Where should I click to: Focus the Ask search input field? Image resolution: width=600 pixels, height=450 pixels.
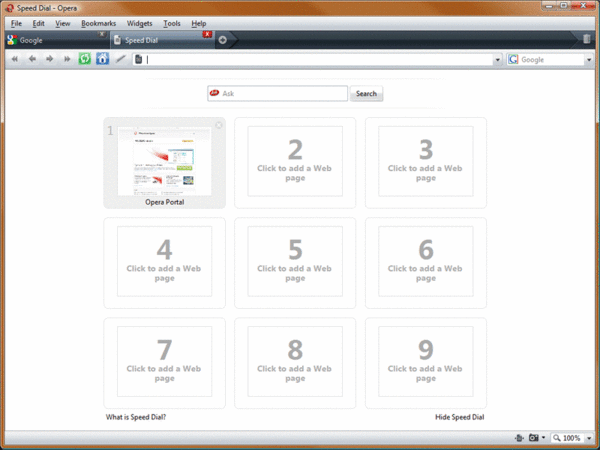pyautogui.click(x=277, y=93)
